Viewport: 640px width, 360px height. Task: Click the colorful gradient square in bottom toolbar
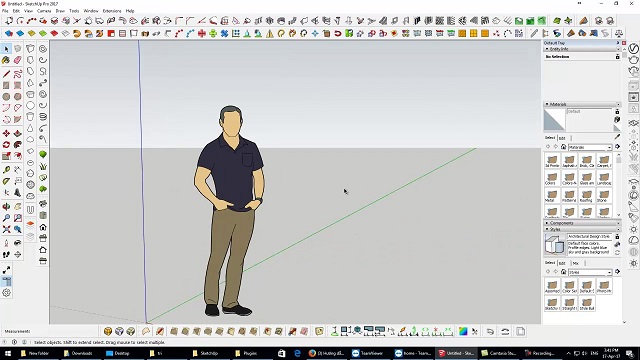(463, 331)
